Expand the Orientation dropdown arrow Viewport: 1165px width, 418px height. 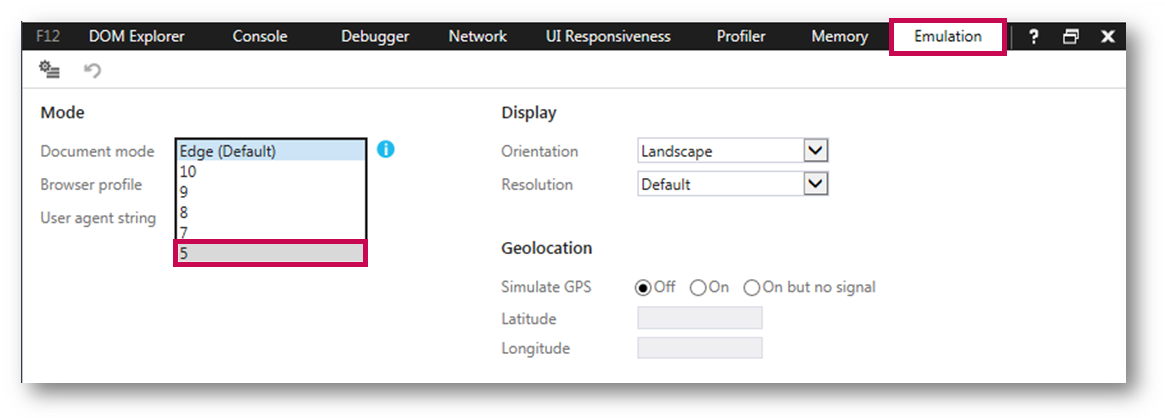[x=816, y=151]
